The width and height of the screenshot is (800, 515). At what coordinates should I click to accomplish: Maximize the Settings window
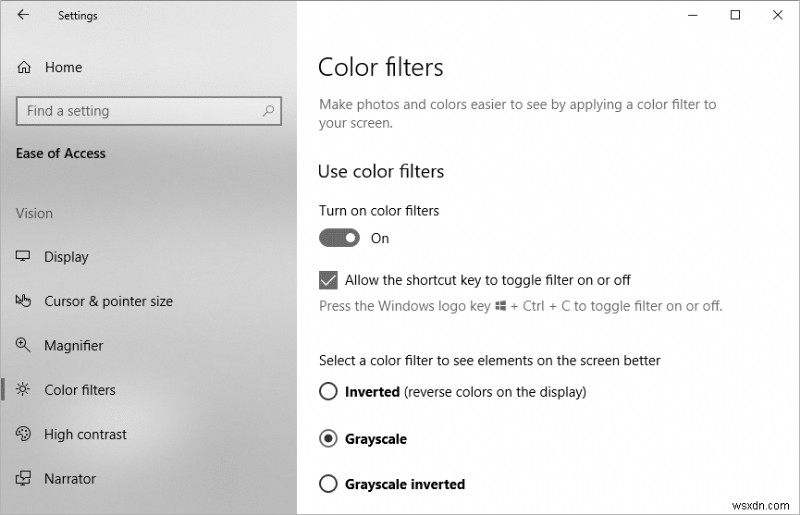[735, 15]
